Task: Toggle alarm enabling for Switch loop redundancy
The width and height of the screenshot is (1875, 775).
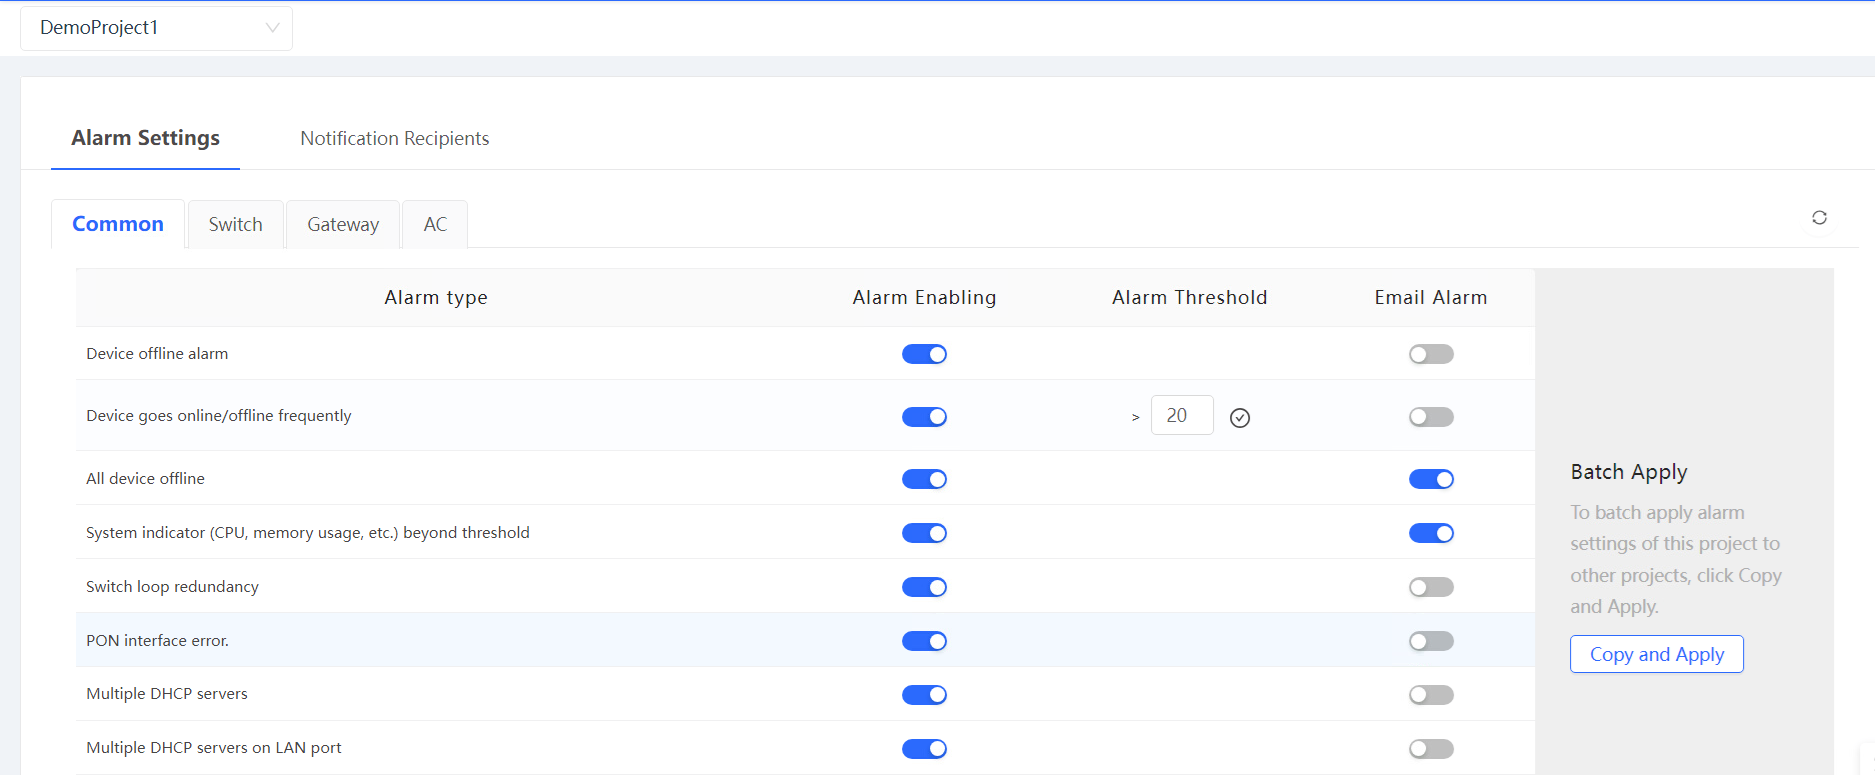Action: click(924, 588)
